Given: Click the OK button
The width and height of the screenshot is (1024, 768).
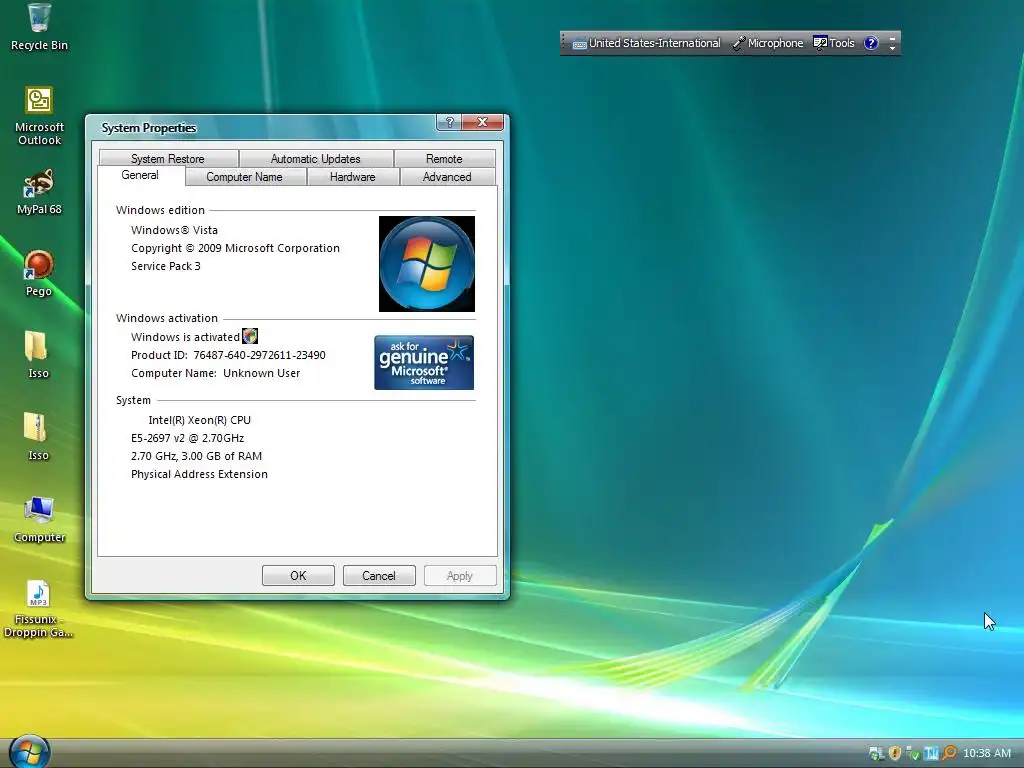Looking at the screenshot, I should pyautogui.click(x=298, y=576).
